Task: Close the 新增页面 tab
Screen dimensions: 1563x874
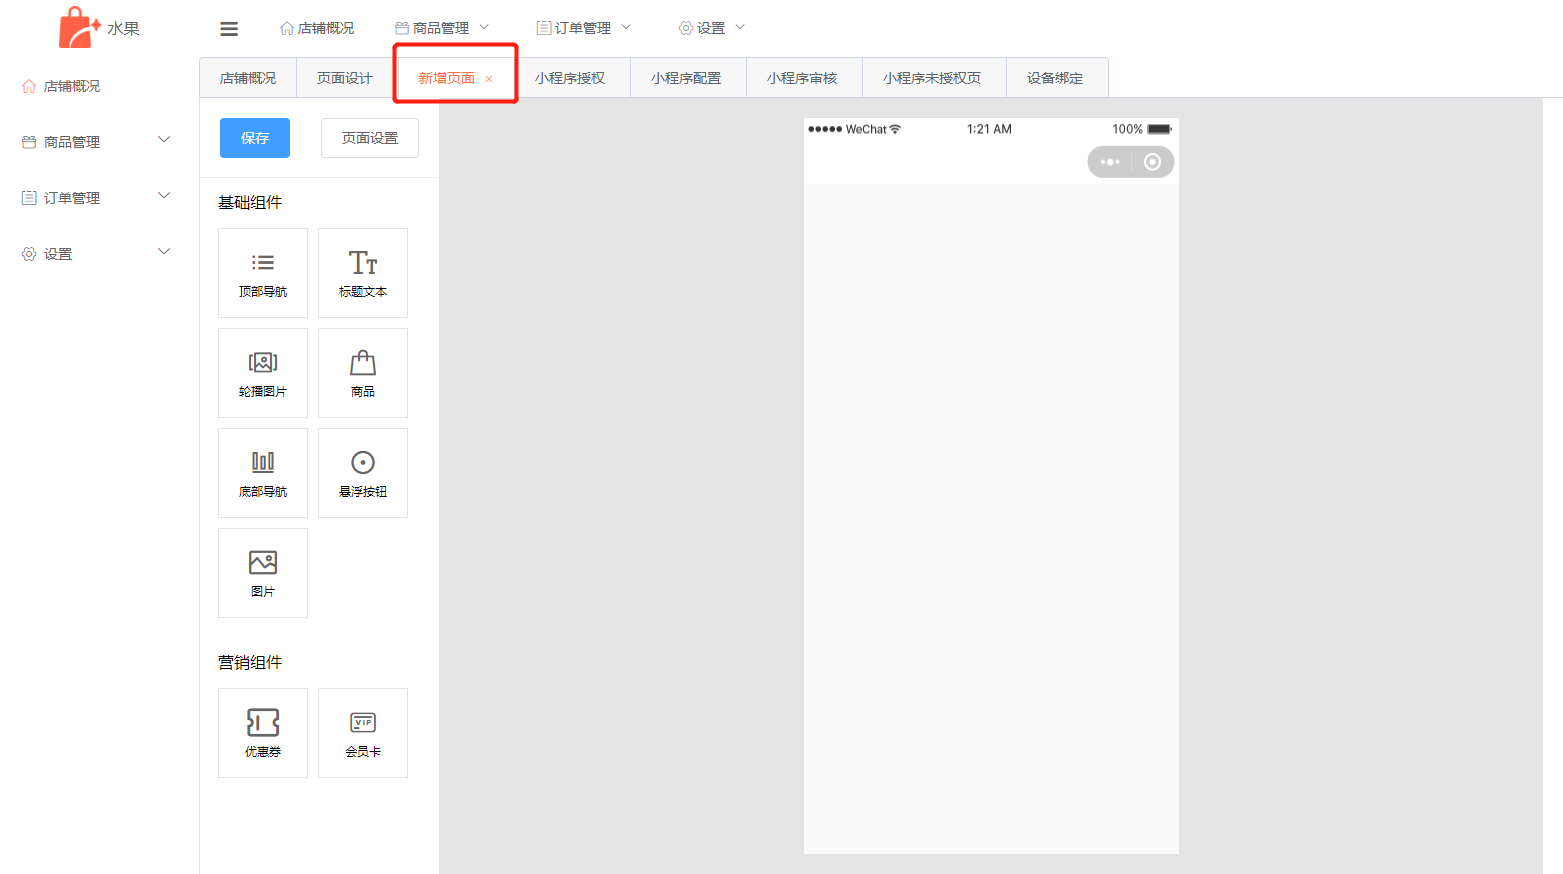Action: tap(489, 79)
